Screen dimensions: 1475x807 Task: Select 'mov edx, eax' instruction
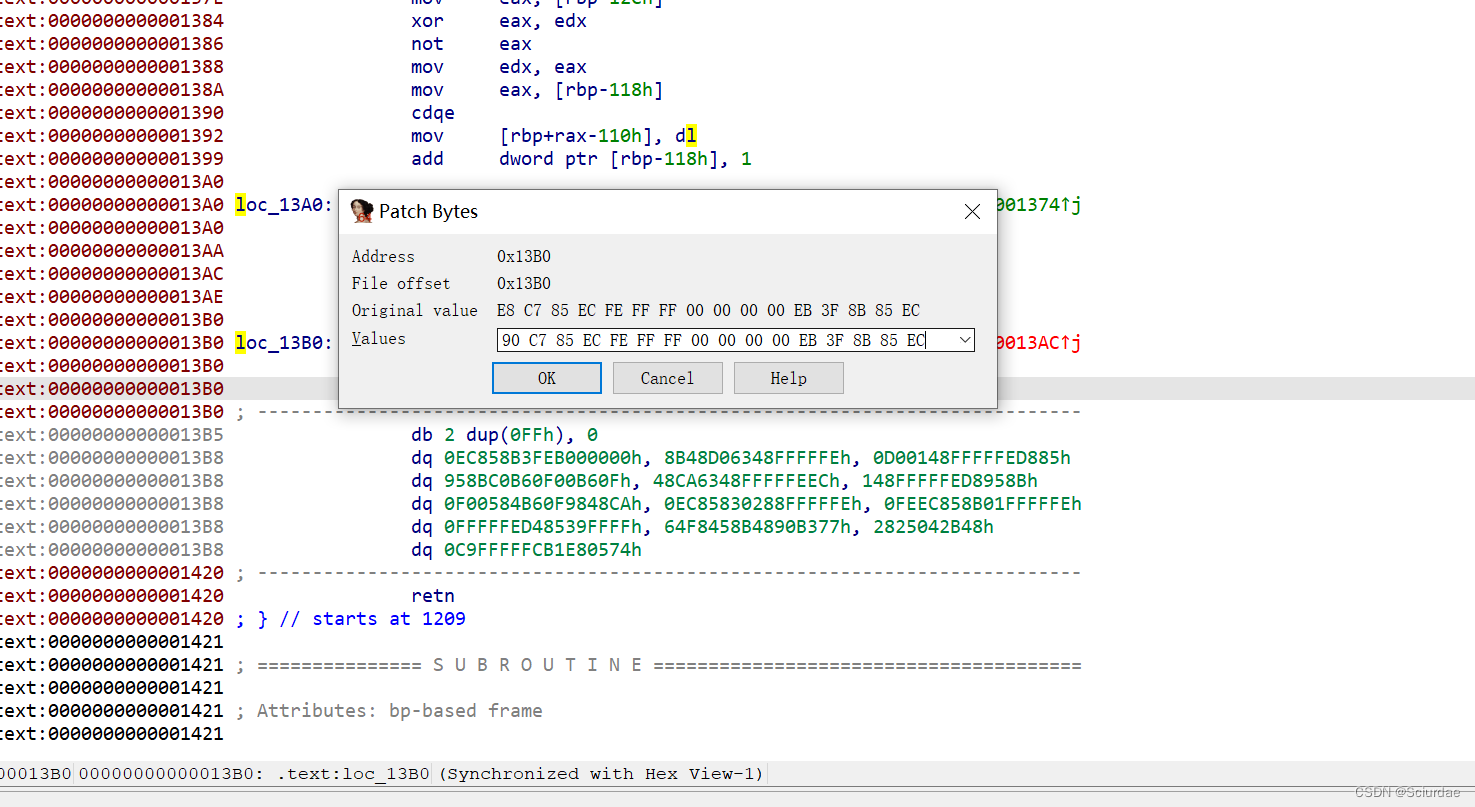coord(499,67)
